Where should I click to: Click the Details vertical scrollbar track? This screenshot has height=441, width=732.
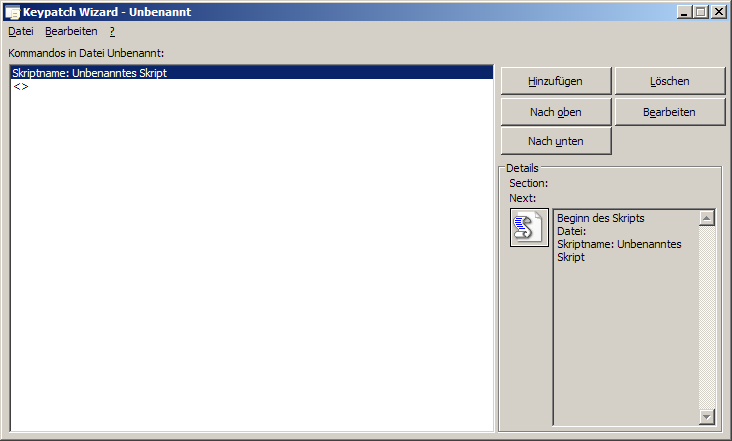click(x=707, y=320)
